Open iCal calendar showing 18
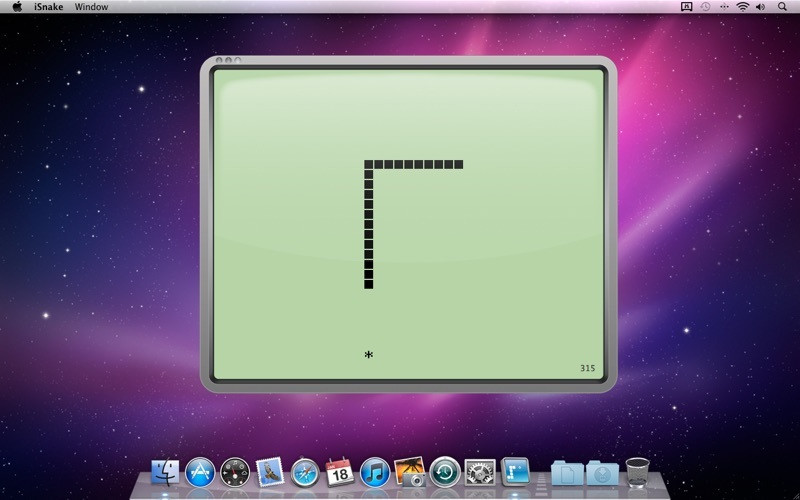 pyautogui.click(x=340, y=472)
